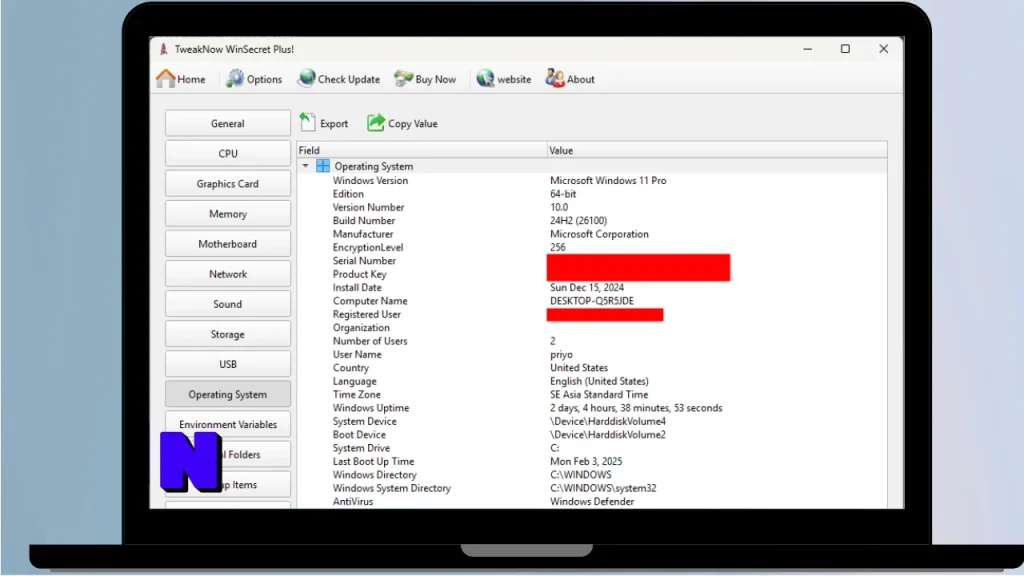Click the Options label in toolbar
Screen dimensions: 1024x576
click(264, 79)
